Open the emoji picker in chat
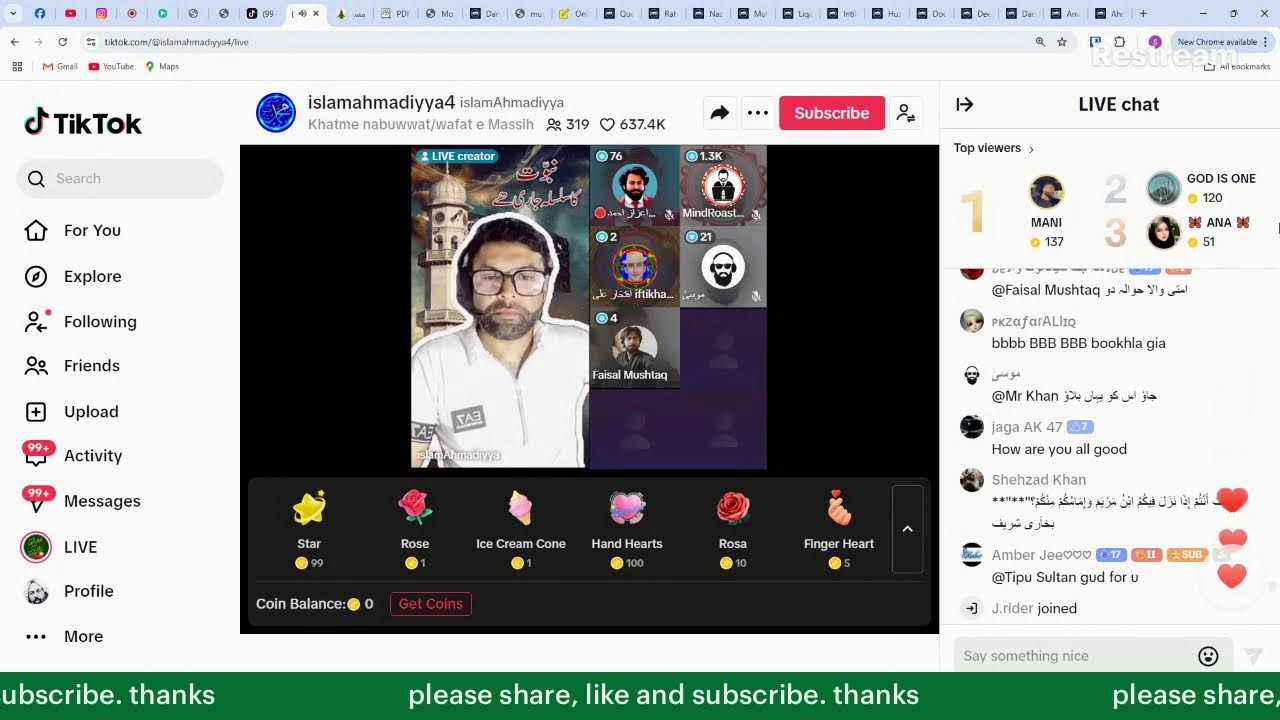1280x720 pixels. (x=1208, y=656)
